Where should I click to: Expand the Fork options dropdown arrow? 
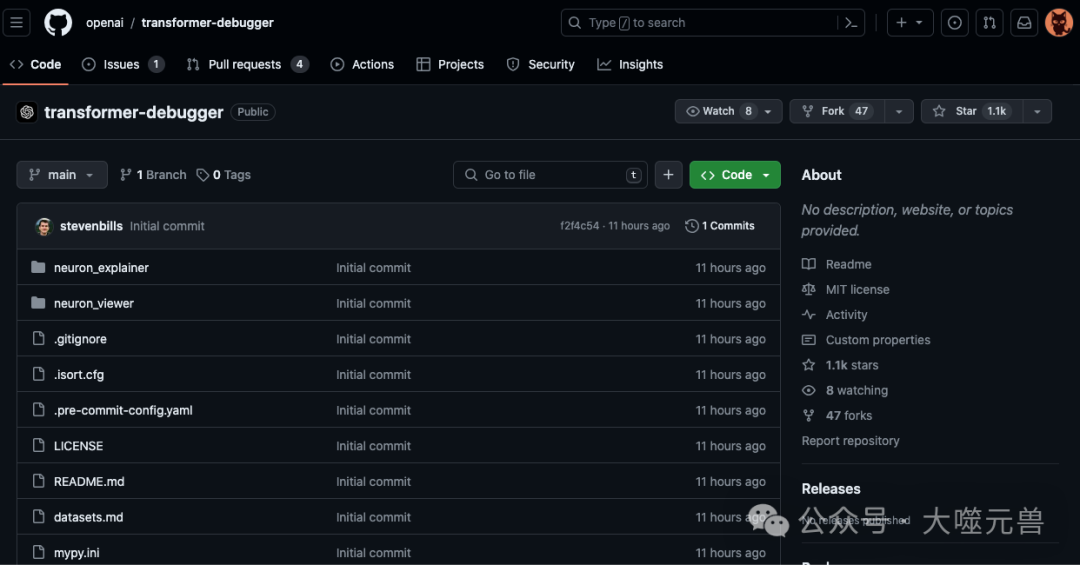point(899,111)
